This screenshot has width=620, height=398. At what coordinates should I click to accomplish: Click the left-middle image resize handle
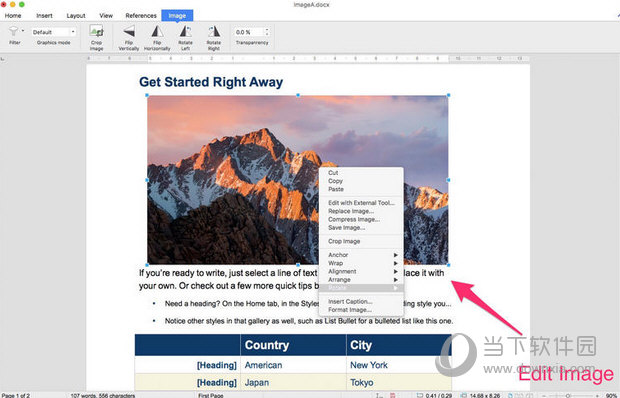[x=147, y=180]
